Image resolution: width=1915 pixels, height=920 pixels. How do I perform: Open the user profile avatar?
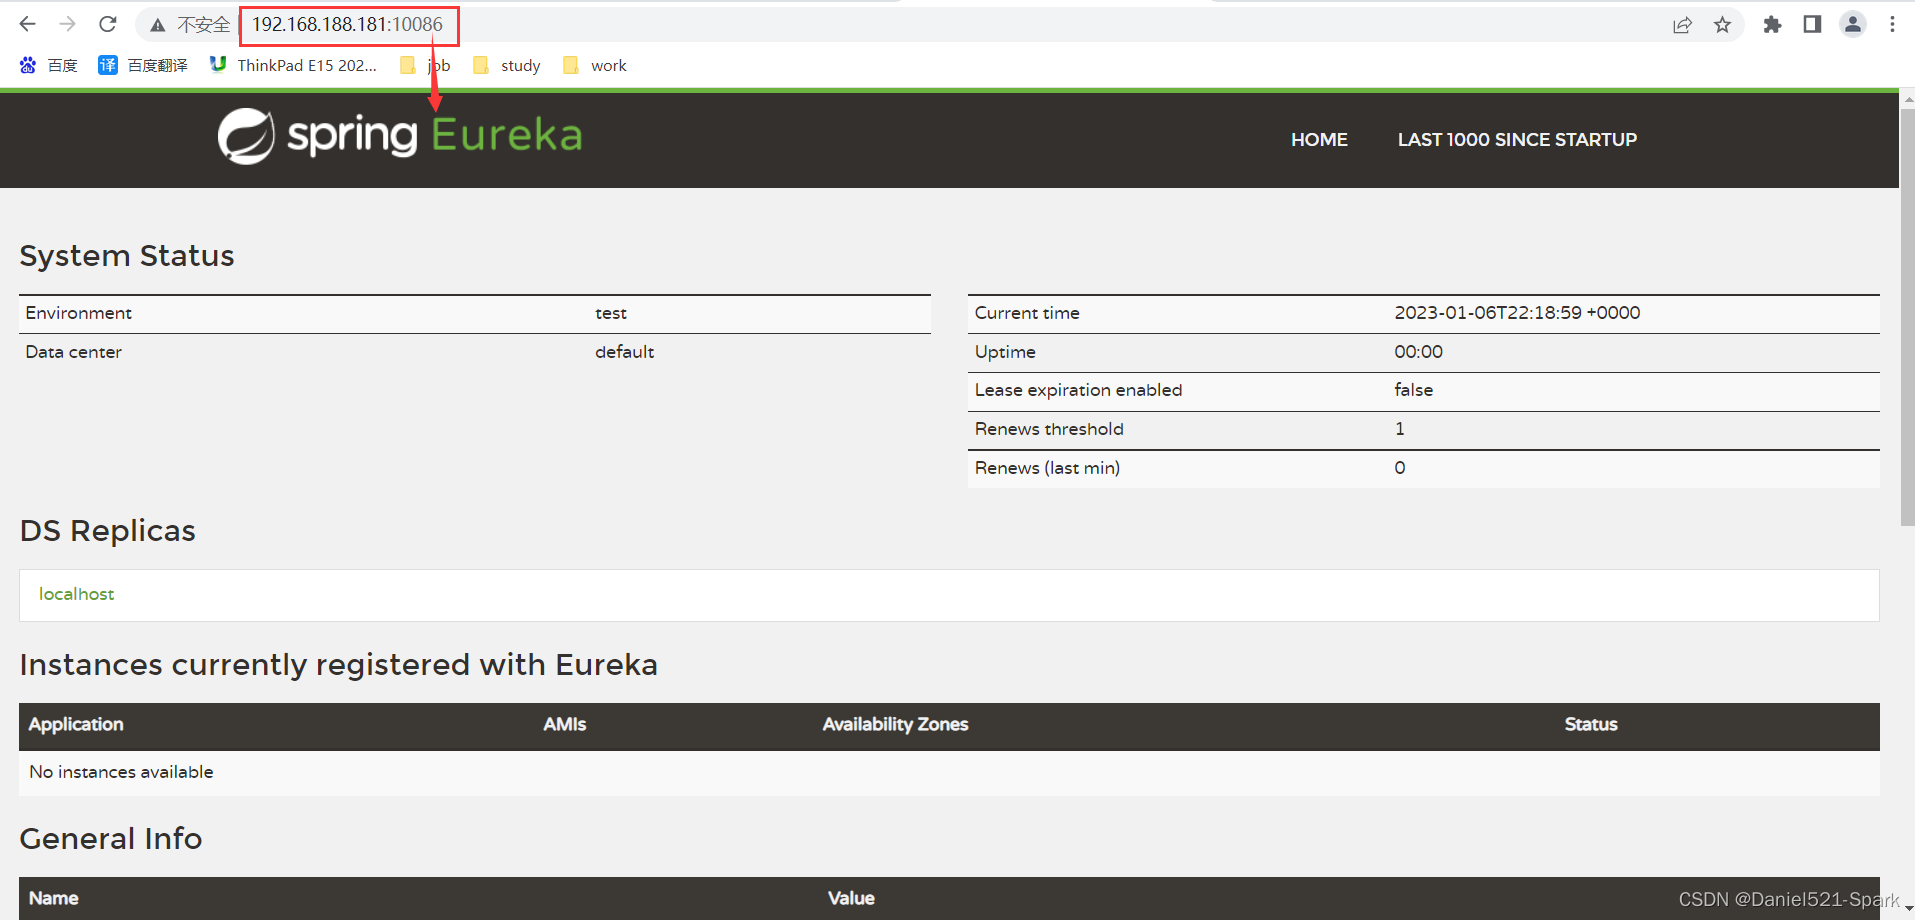tap(1853, 25)
